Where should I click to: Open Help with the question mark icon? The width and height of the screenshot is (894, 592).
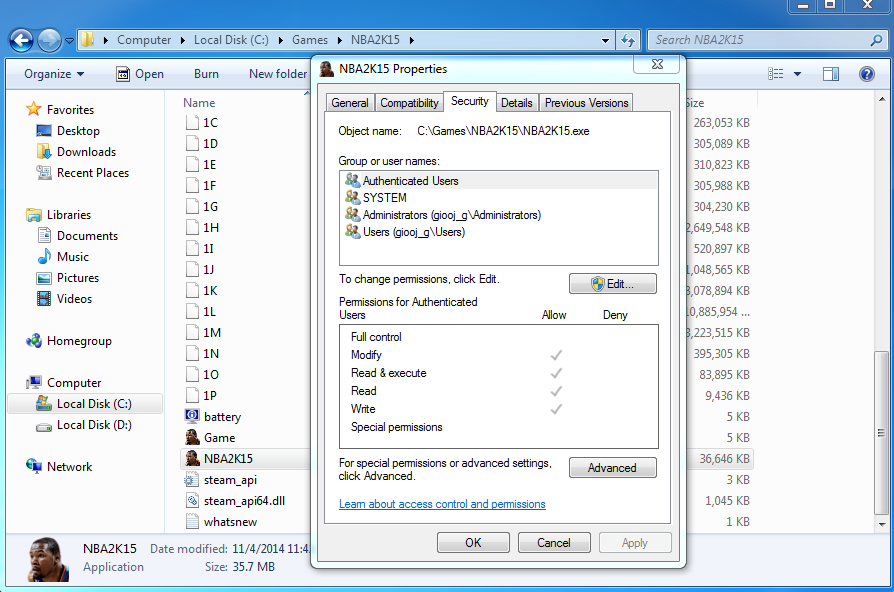867,74
